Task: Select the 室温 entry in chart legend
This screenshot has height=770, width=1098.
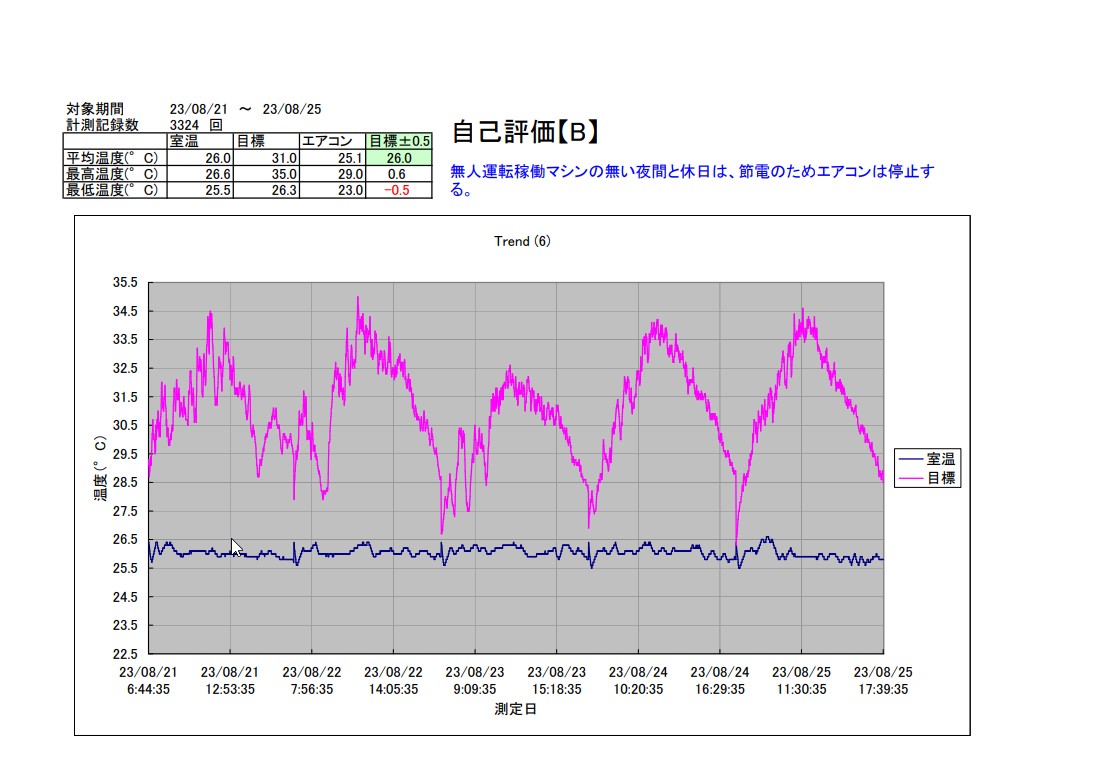Action: 940,459
